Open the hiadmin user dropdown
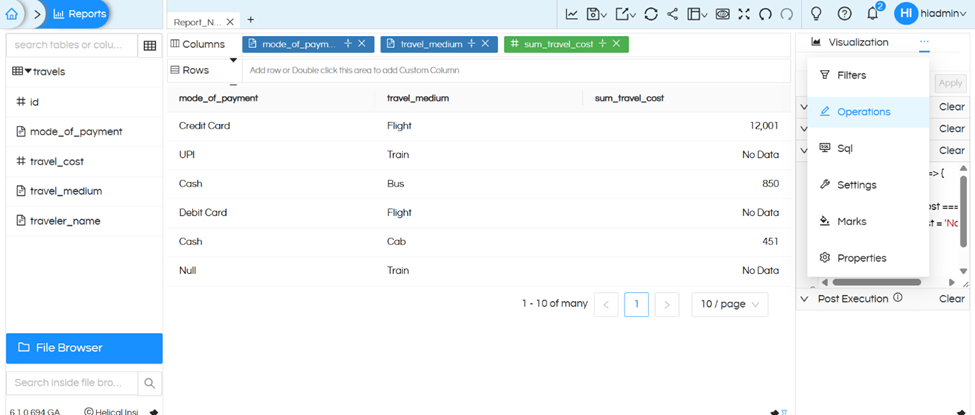The image size is (975, 415). (931, 14)
